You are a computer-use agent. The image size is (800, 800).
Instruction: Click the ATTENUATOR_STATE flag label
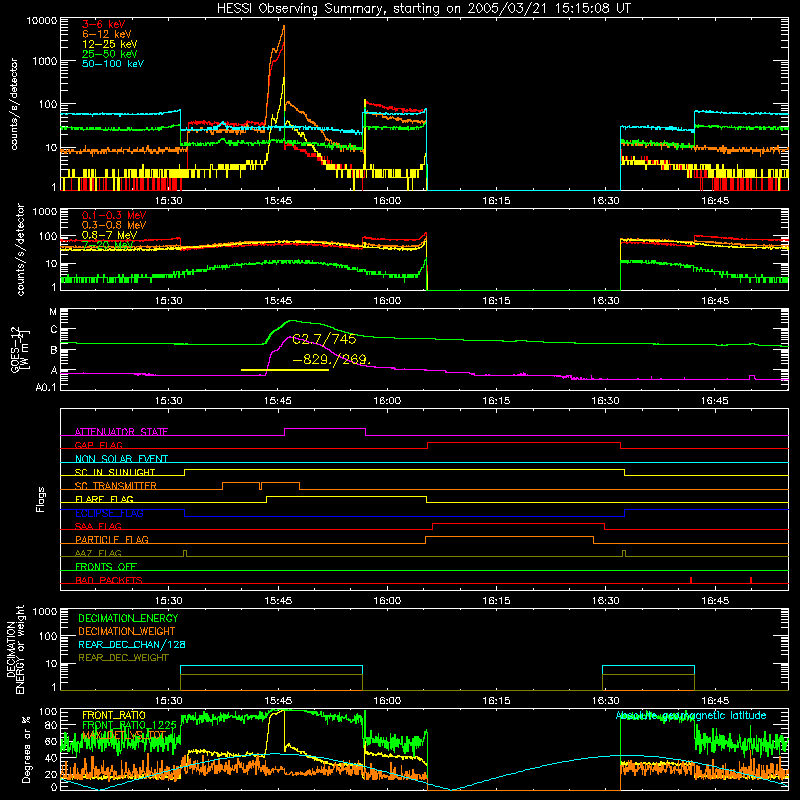point(121,432)
